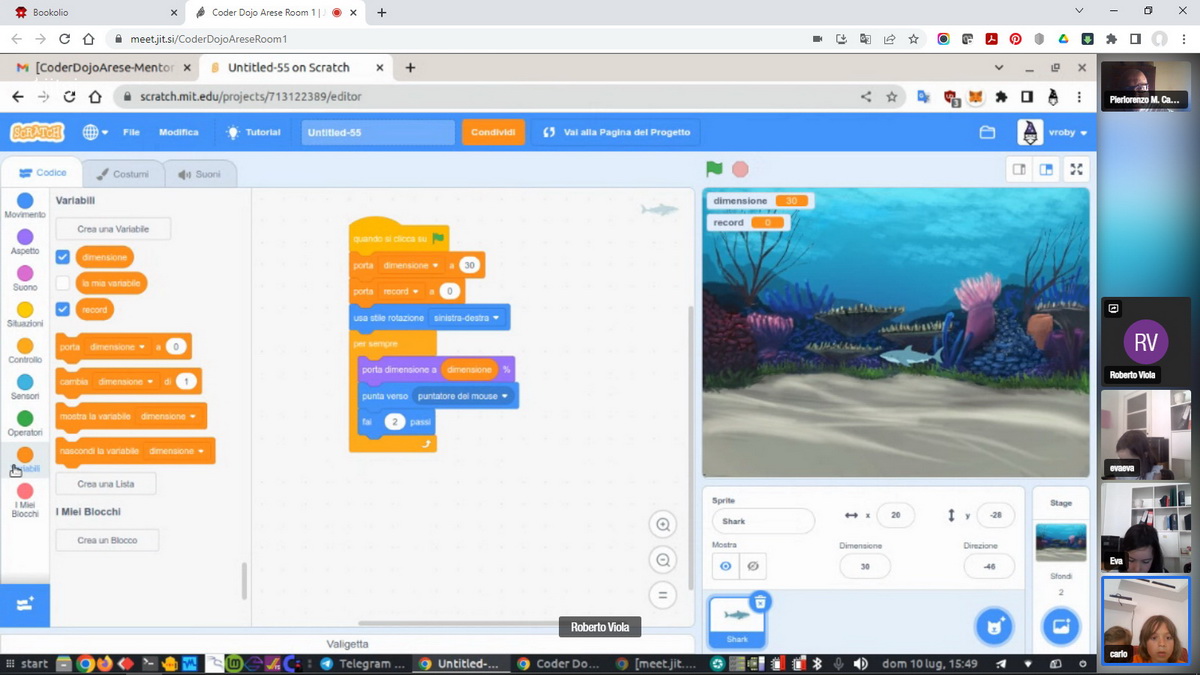1200x675 pixels.
Task: Click the orange Condividi button
Action: coord(493,132)
